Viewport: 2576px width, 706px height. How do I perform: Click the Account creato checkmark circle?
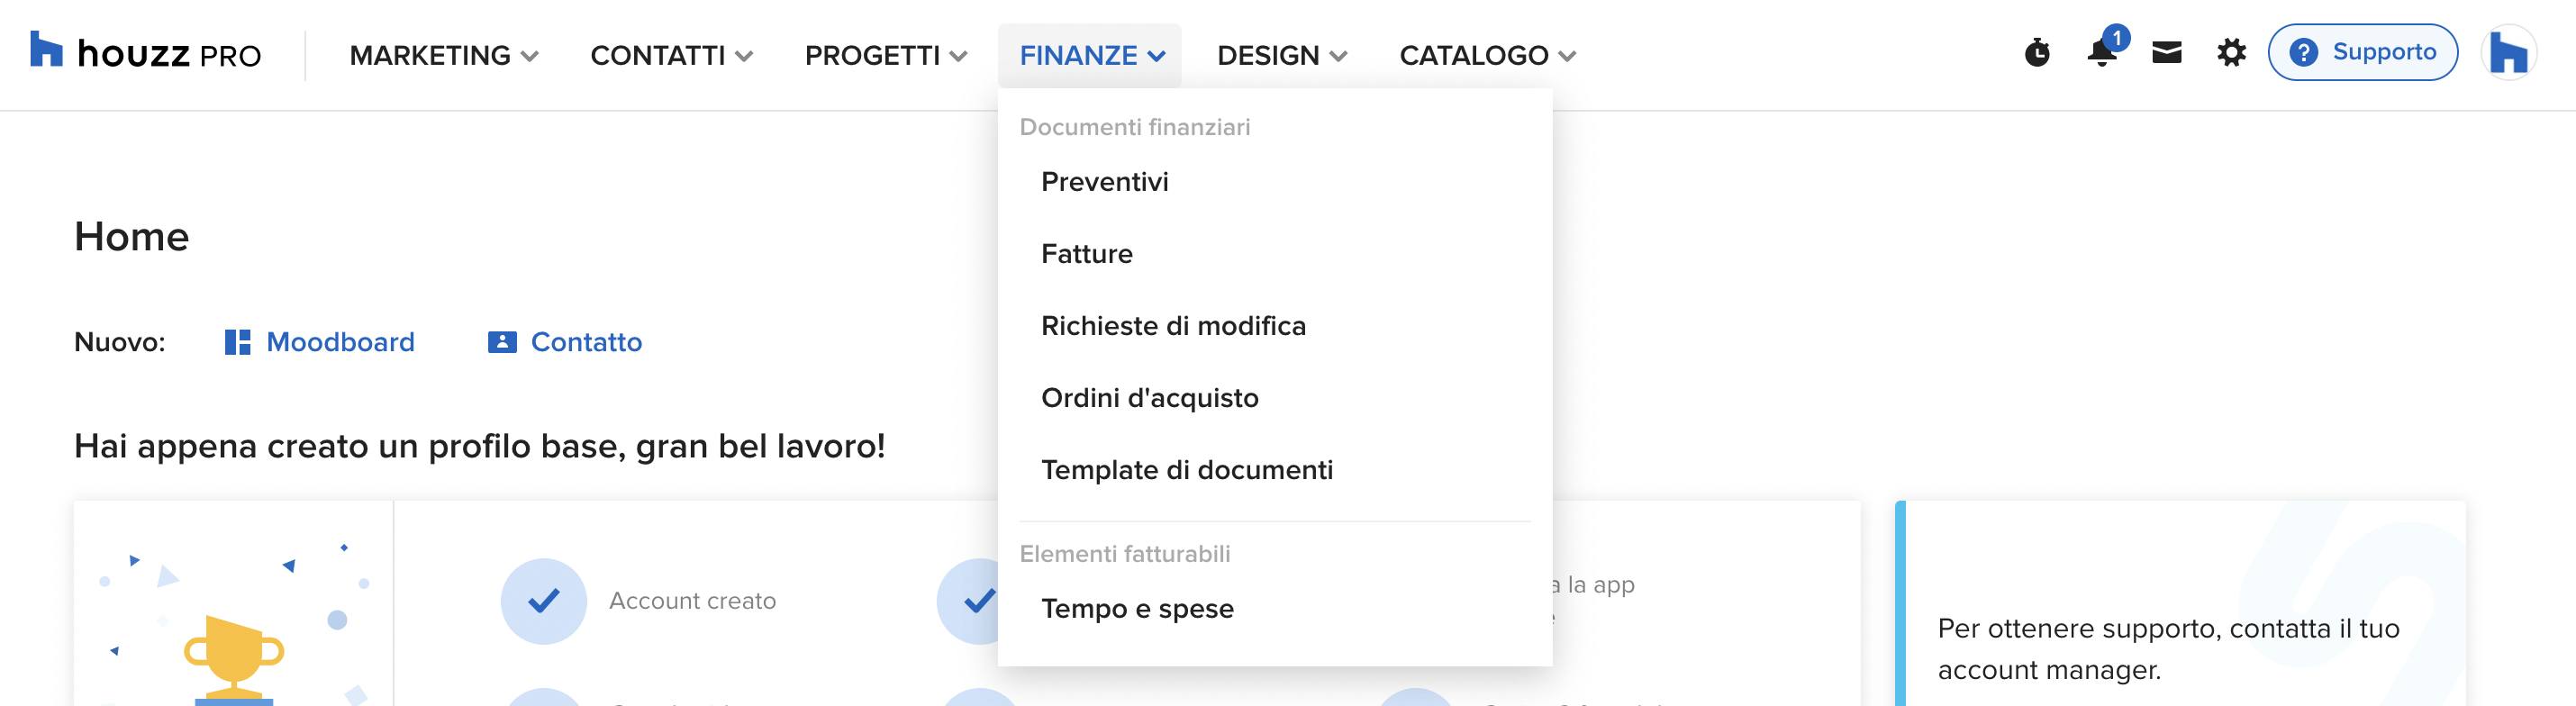point(543,601)
